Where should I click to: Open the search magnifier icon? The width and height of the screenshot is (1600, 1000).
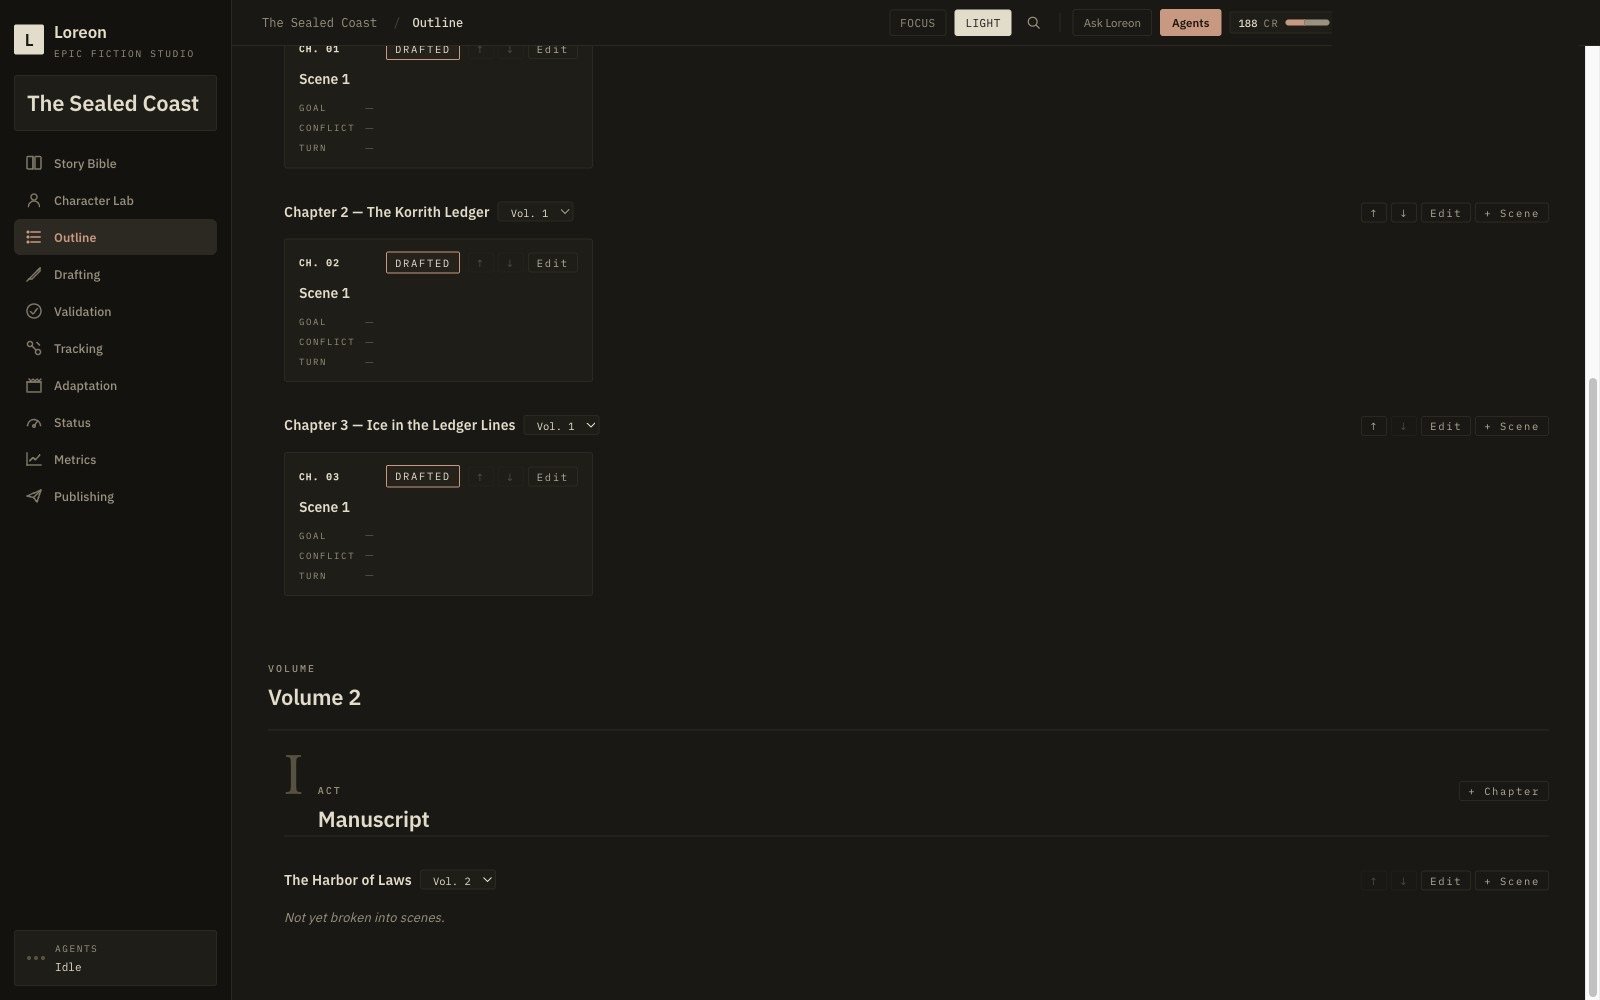[x=1034, y=23]
